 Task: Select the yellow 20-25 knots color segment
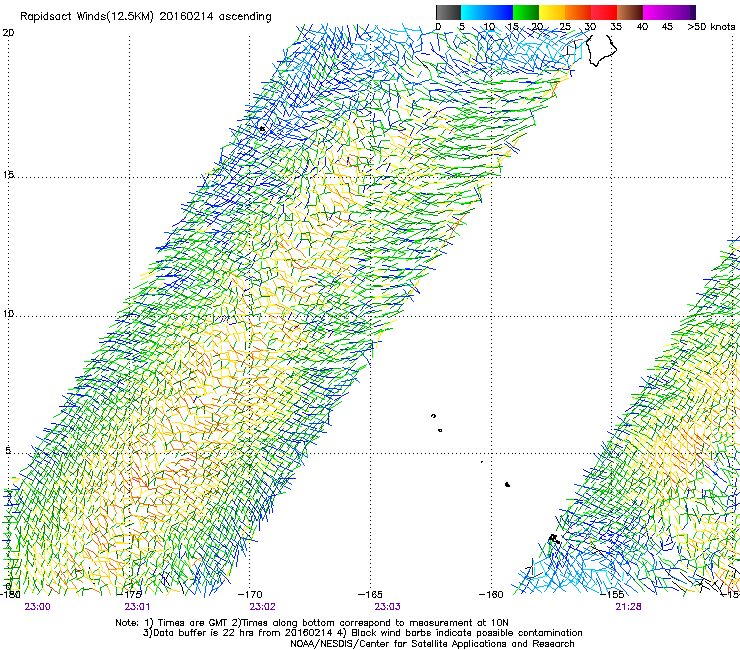point(552,12)
